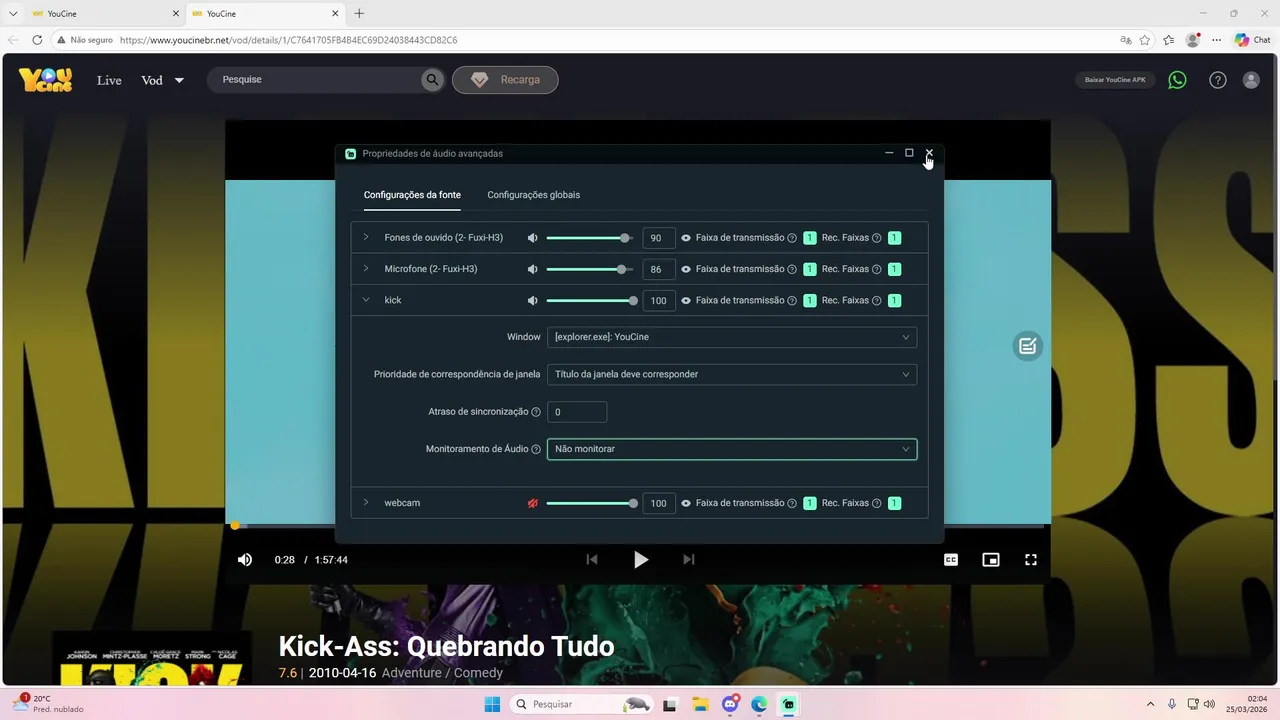Click the Atraso de sincronização input field
Image resolution: width=1280 pixels, height=720 pixels.
577,412
